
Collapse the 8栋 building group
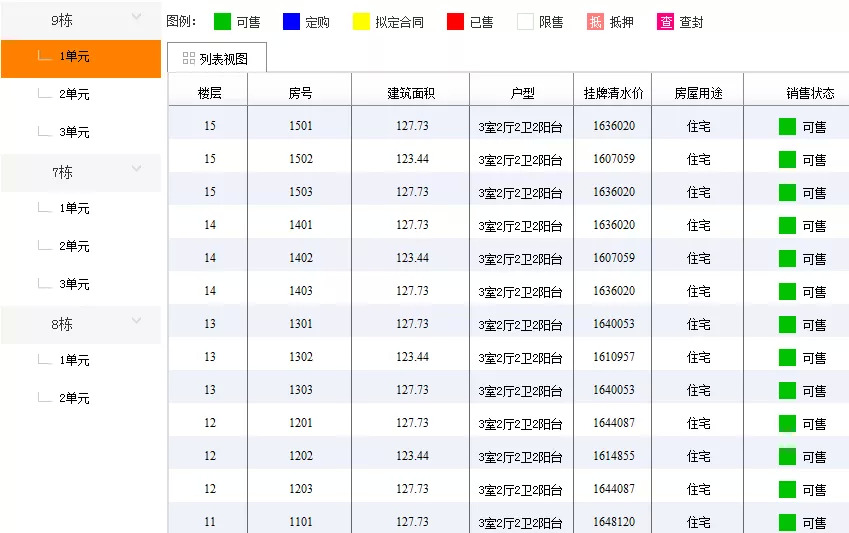coord(136,321)
